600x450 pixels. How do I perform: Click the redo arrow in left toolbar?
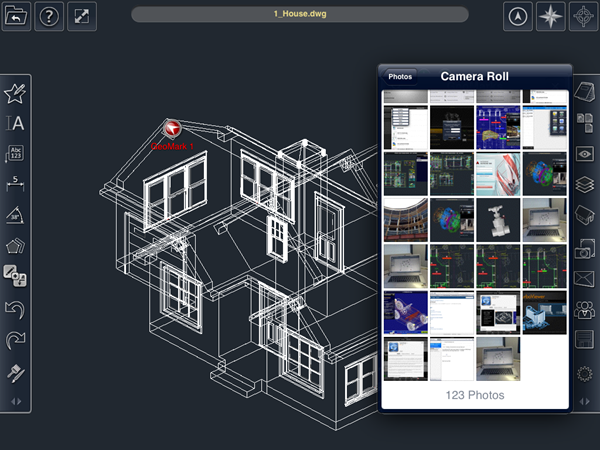[x=15, y=338]
